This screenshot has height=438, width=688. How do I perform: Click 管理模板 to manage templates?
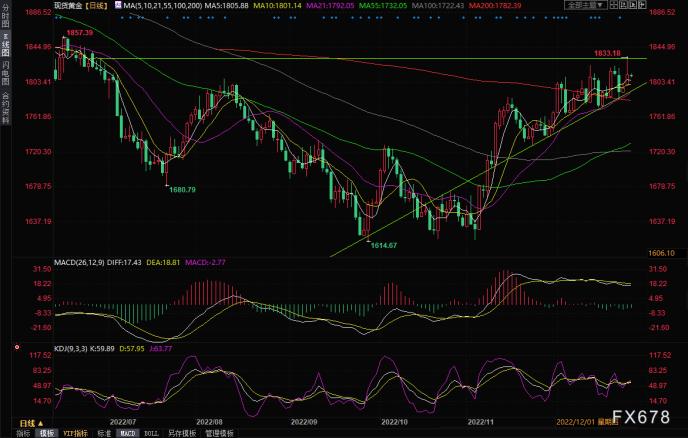pos(219,433)
